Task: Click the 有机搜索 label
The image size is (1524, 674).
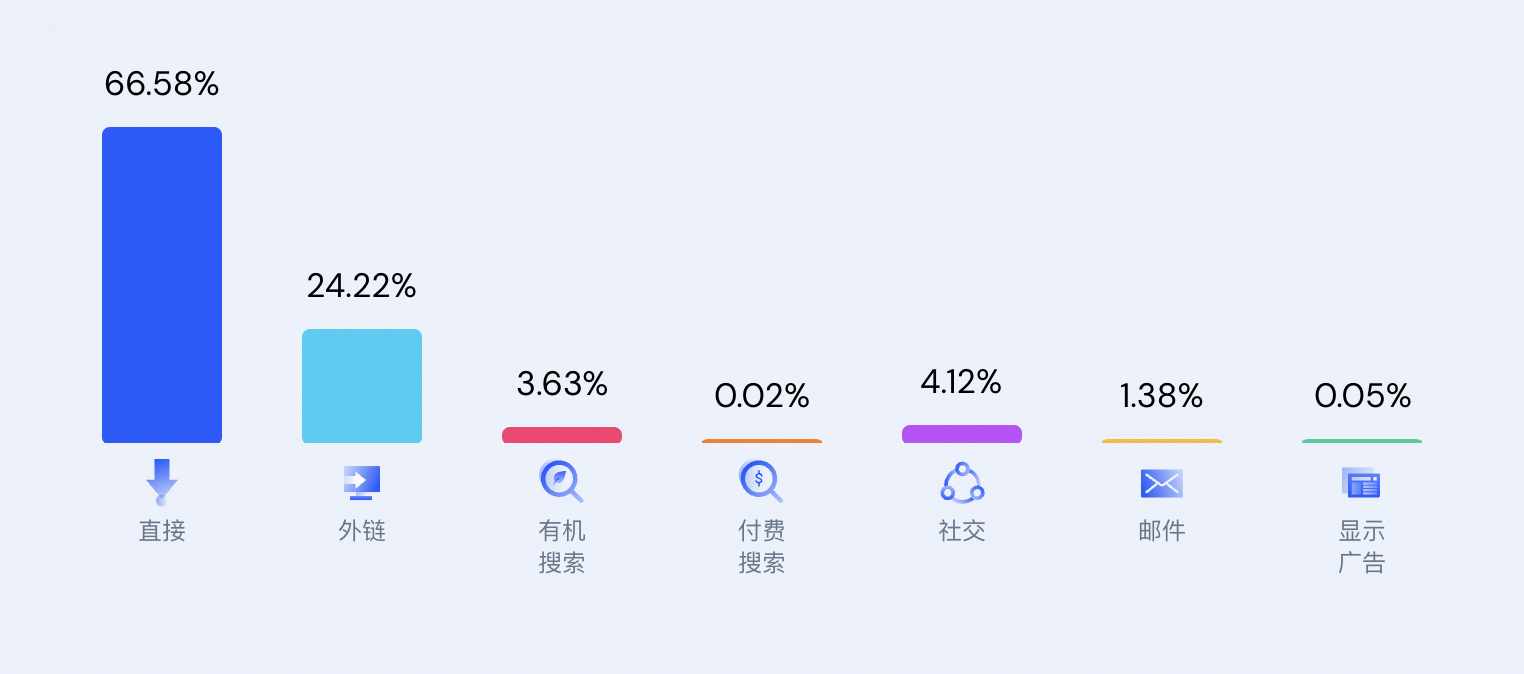Action: (562, 547)
